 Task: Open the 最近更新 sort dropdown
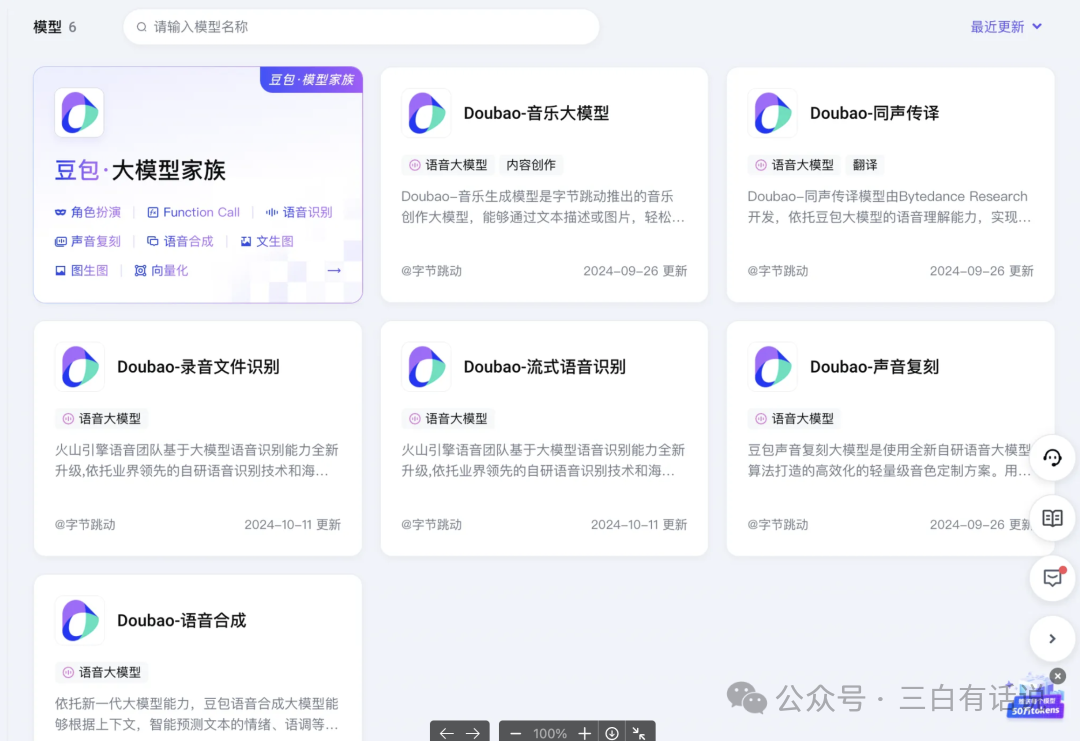(1006, 27)
